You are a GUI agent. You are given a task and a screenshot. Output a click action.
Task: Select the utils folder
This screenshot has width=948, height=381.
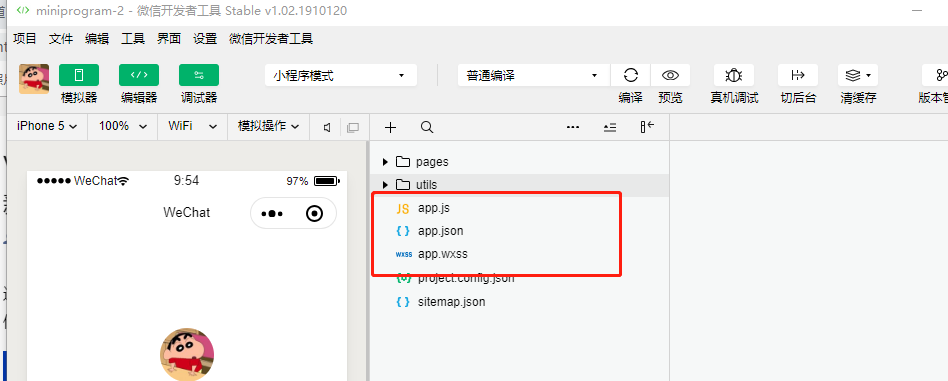(x=519, y=184)
